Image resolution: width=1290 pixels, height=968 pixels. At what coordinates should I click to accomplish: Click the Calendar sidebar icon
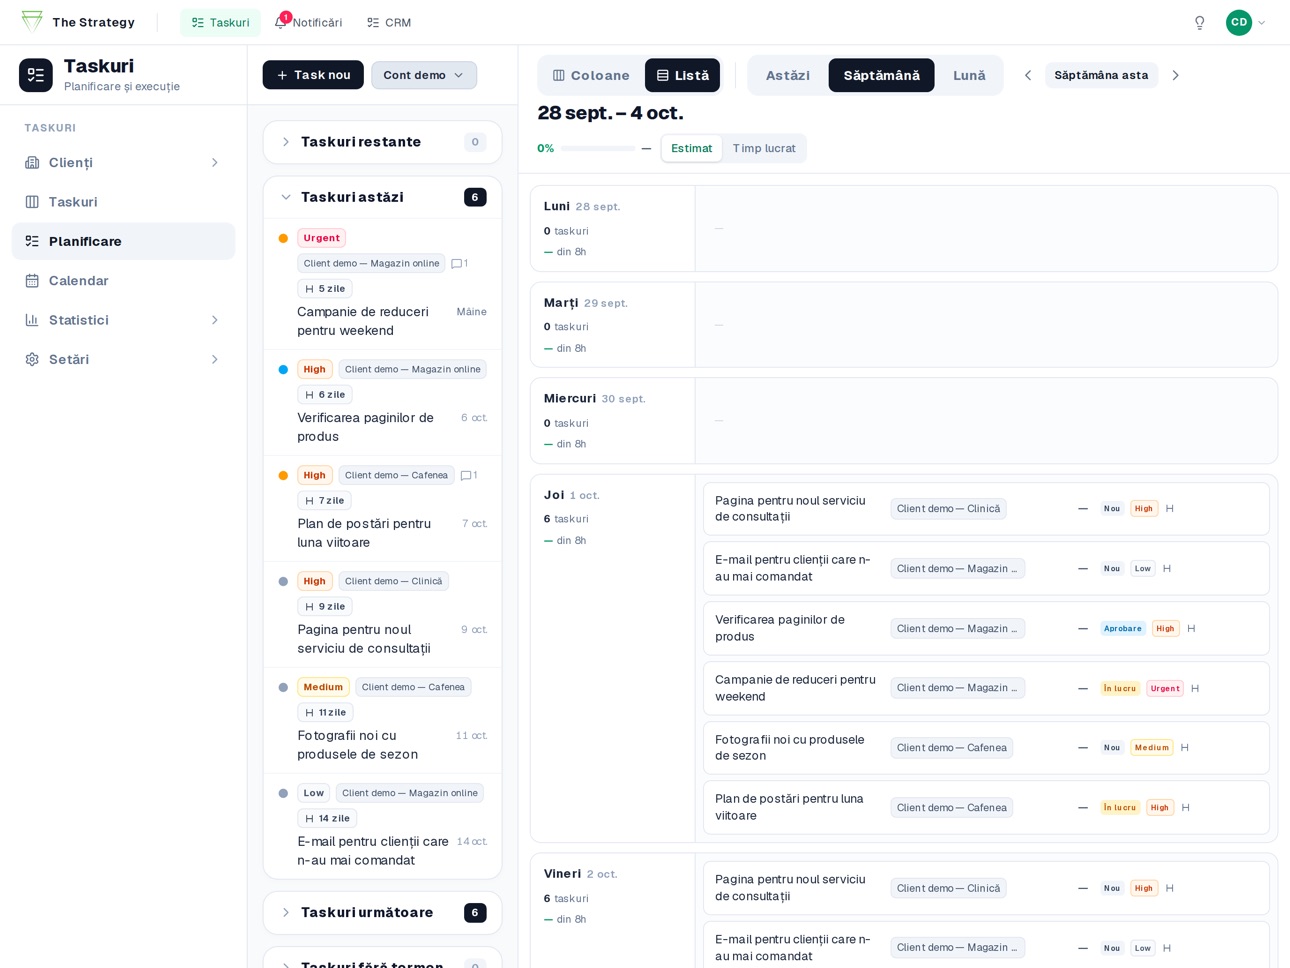click(x=32, y=281)
